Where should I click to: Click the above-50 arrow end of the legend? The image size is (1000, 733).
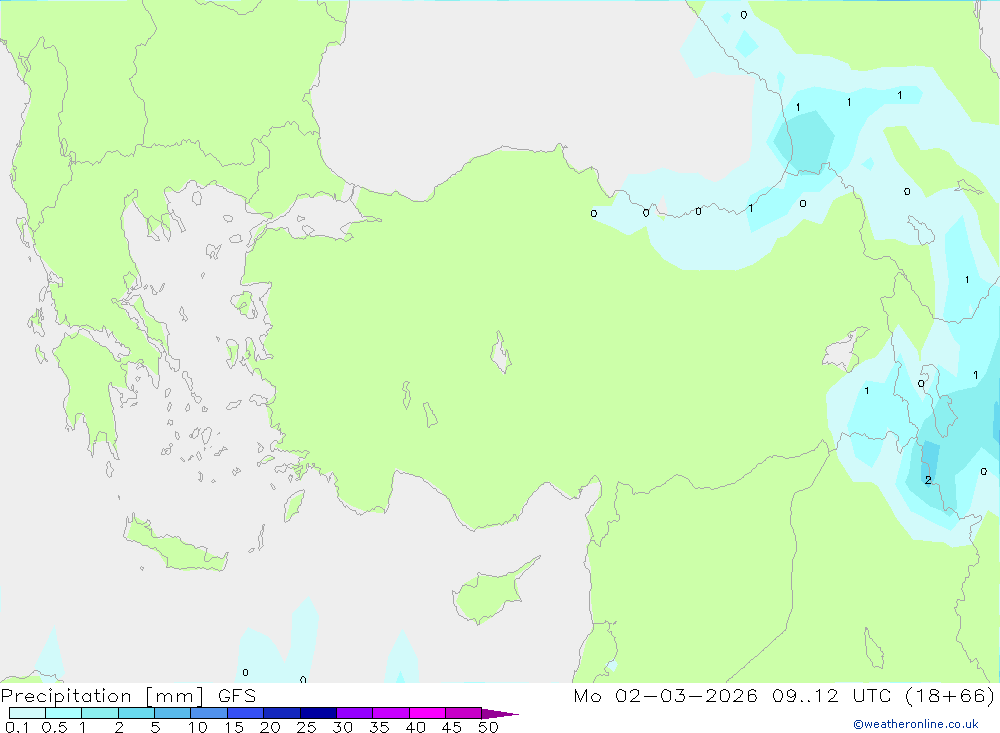[500, 714]
